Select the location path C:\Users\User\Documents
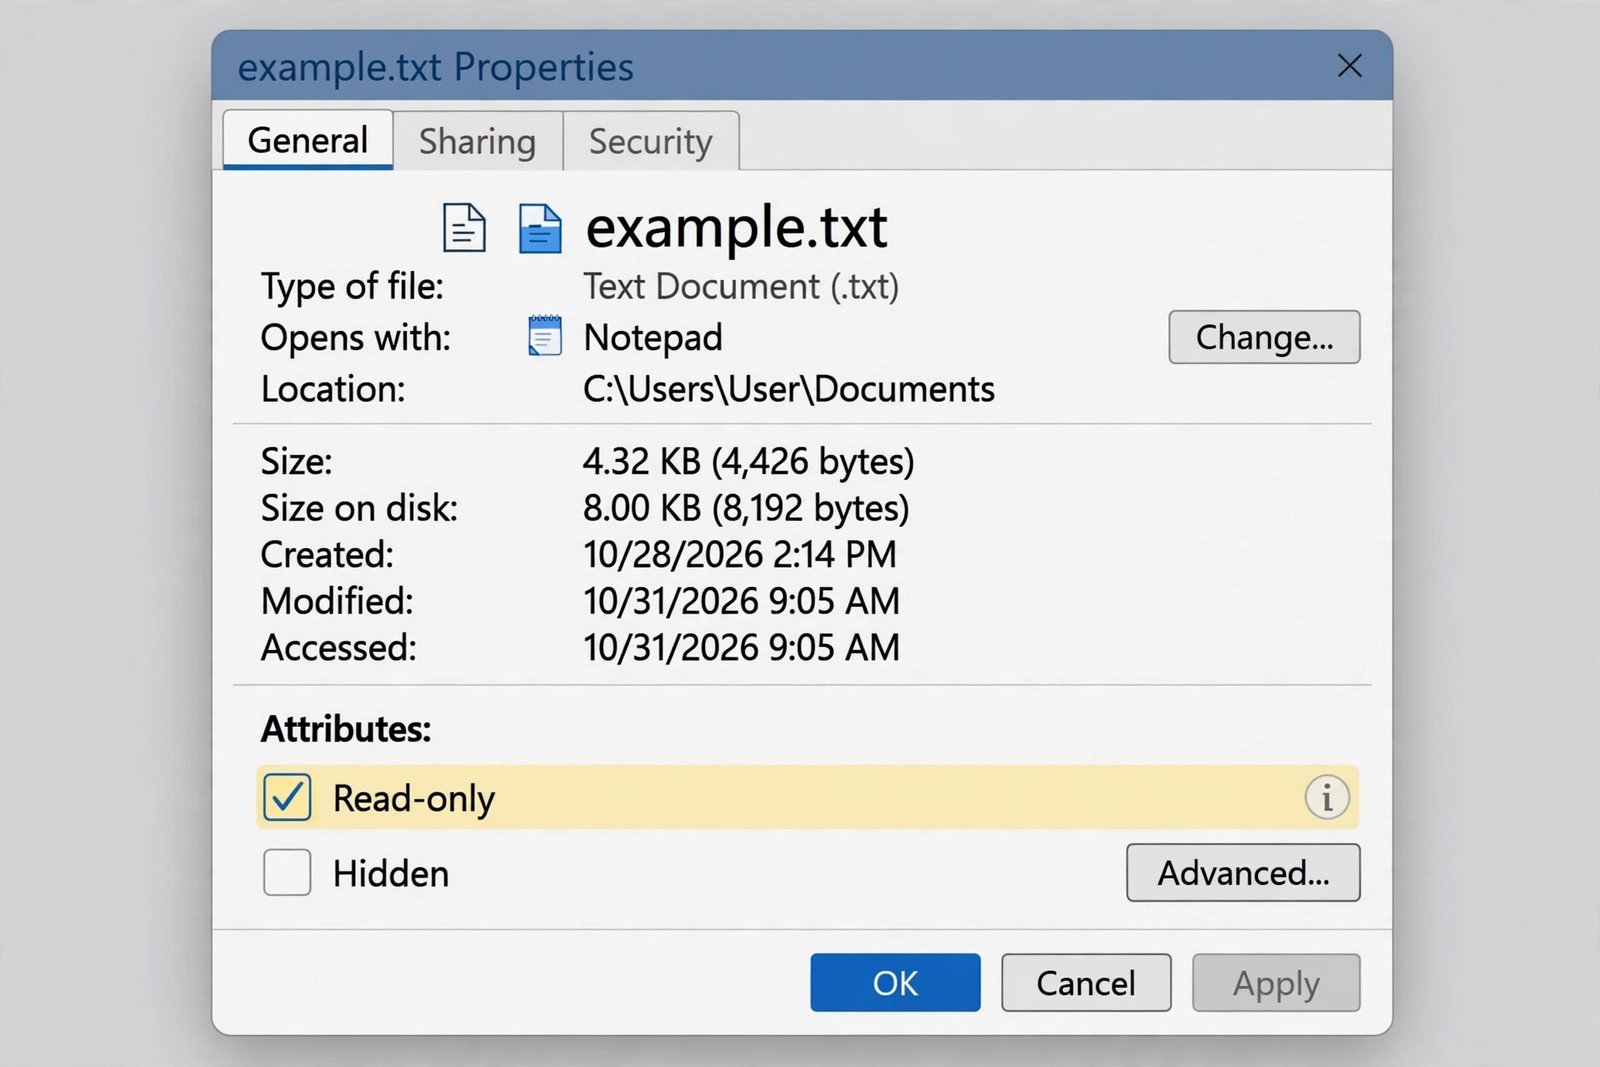This screenshot has height=1067, width=1600. pos(789,389)
